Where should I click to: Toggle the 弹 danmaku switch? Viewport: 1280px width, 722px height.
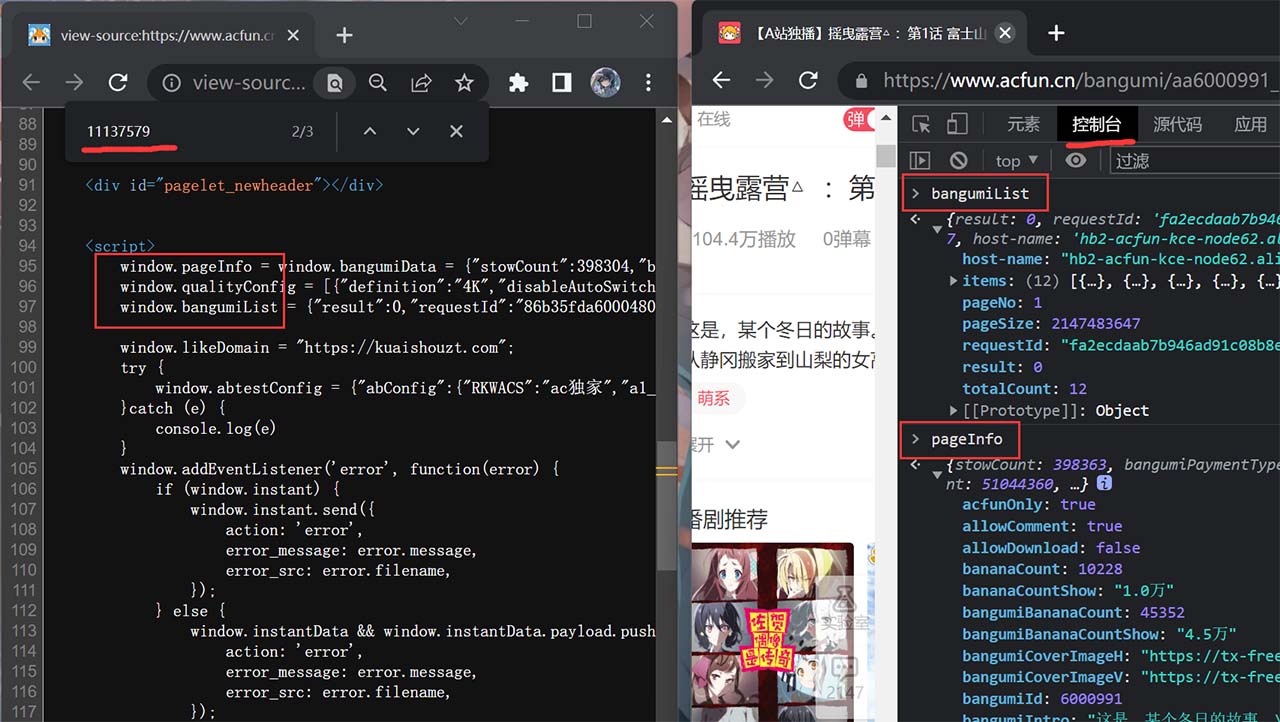point(859,120)
